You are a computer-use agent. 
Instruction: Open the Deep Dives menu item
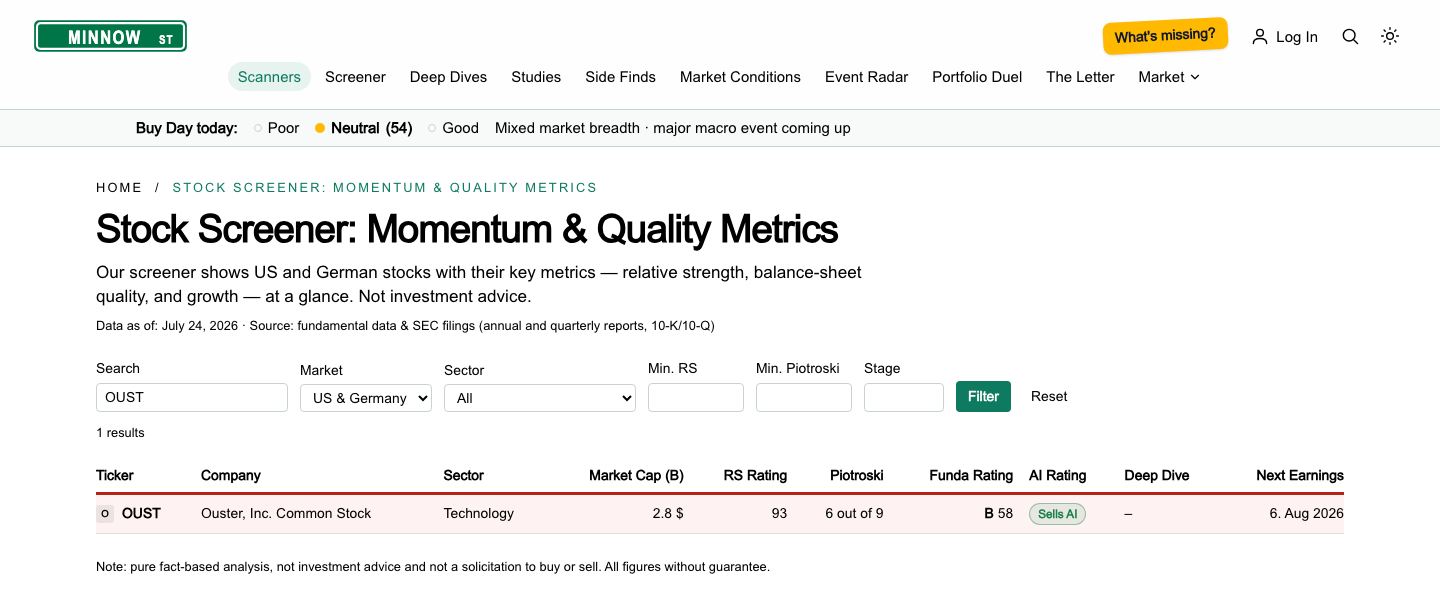tap(448, 77)
